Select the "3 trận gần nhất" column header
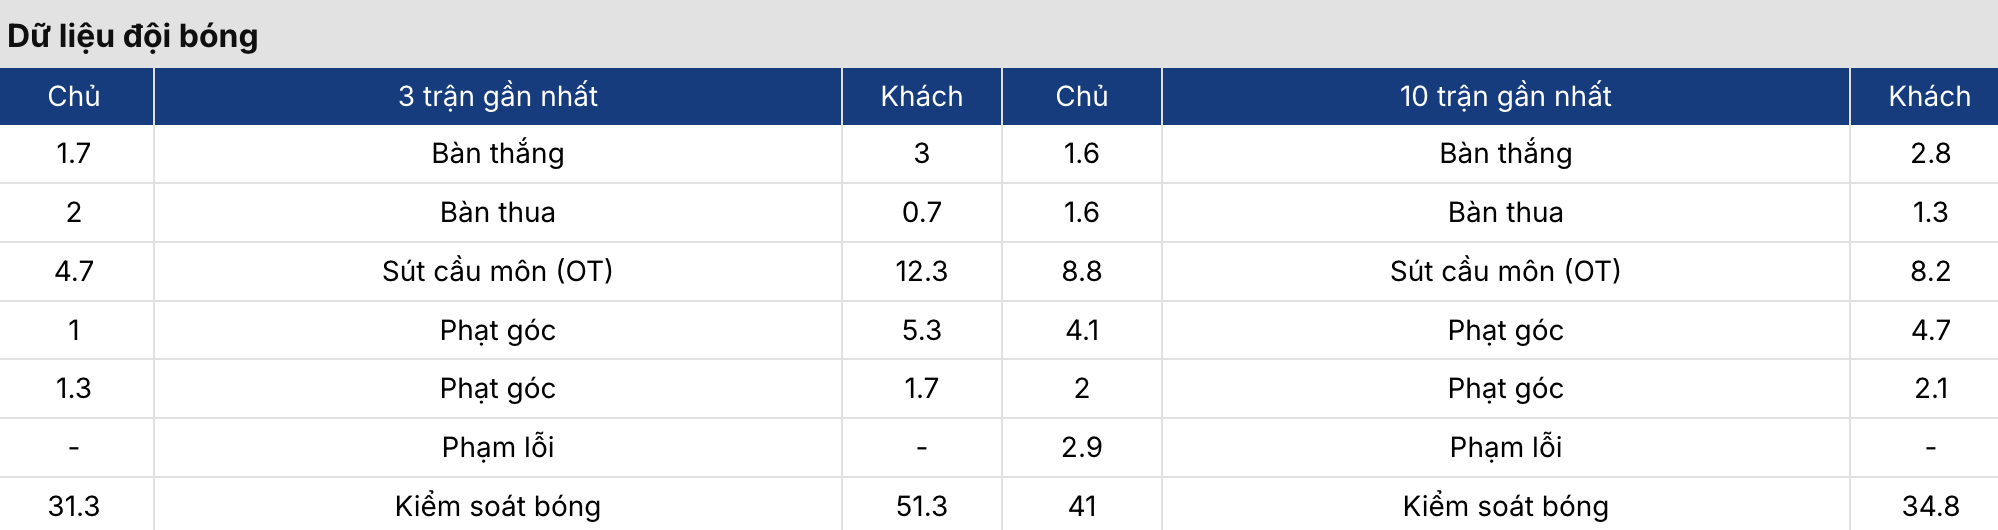The image size is (1998, 530). [497, 96]
